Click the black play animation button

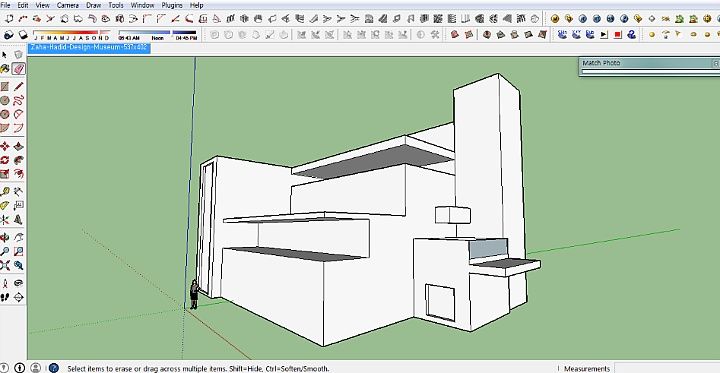(604, 34)
